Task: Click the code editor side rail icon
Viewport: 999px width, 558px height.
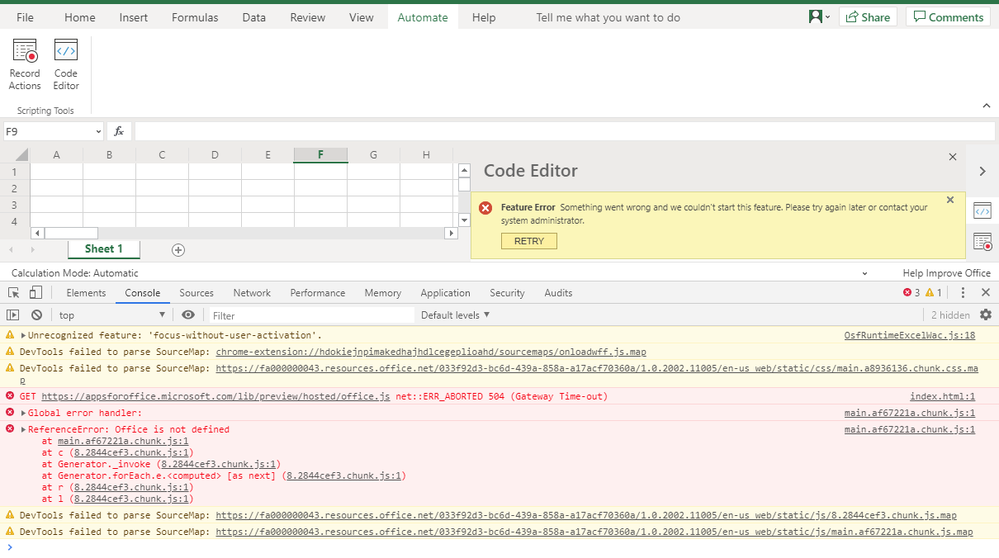Action: point(982,211)
